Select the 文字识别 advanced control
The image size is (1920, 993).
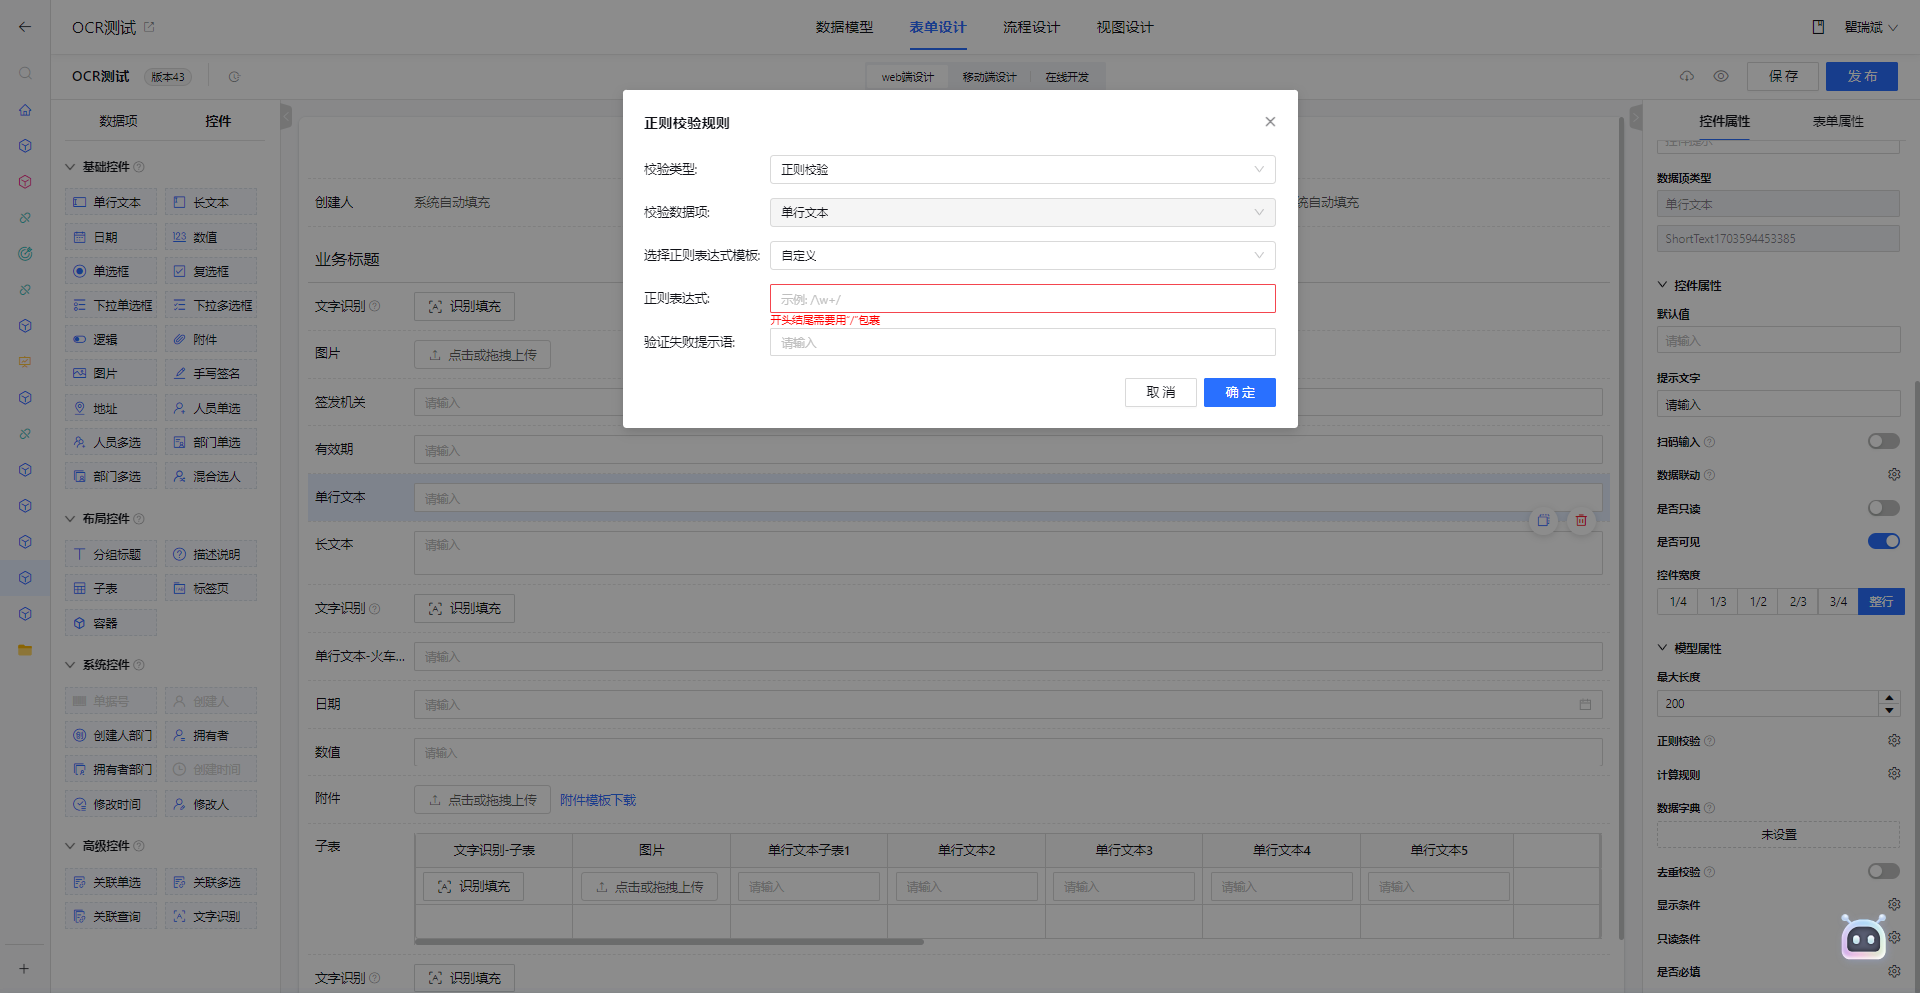(x=211, y=917)
